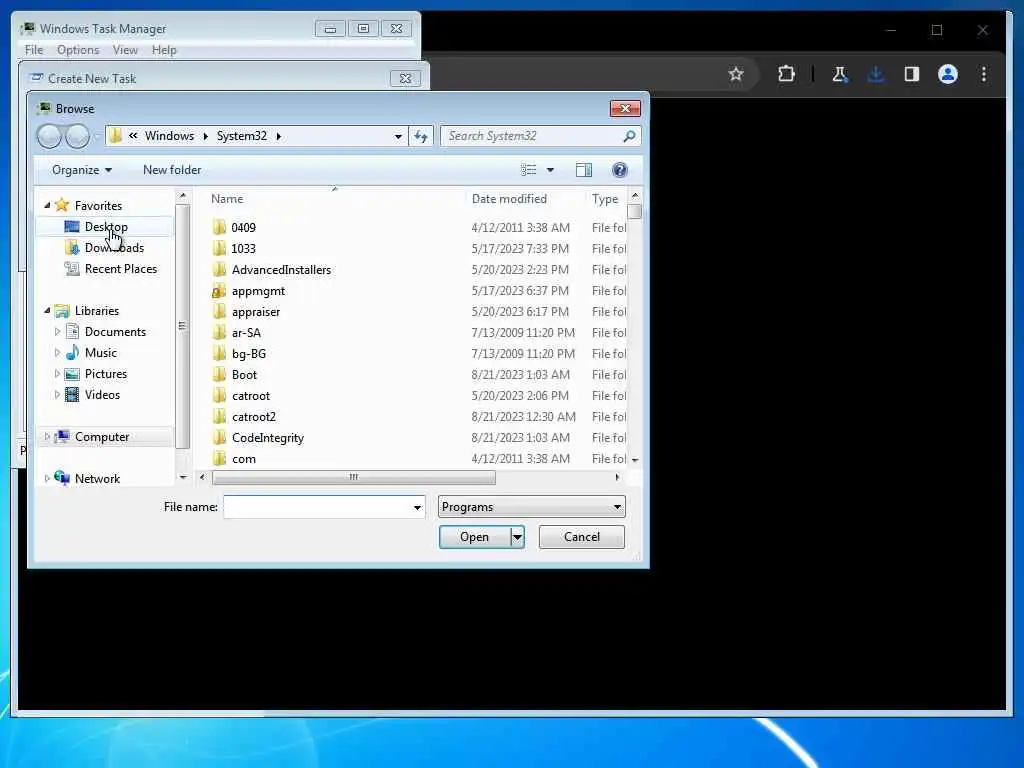Expand the arrow after System32 in path
Viewport: 1024px width, 768px height.
pyautogui.click(x=279, y=136)
